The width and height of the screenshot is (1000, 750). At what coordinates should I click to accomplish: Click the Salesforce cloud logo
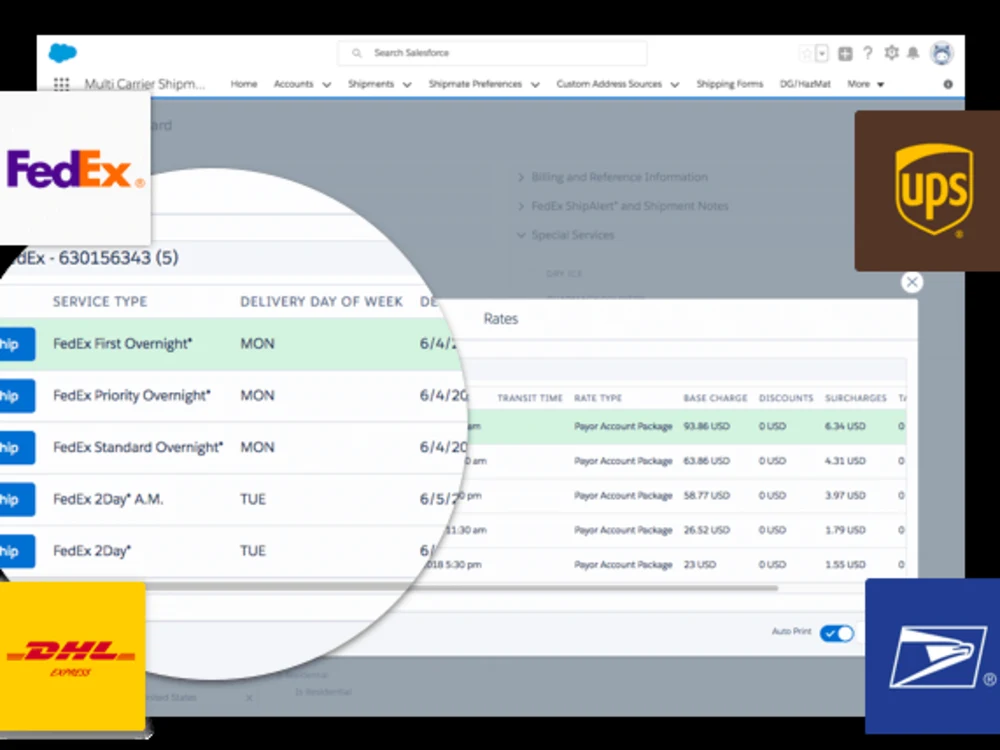point(62,53)
